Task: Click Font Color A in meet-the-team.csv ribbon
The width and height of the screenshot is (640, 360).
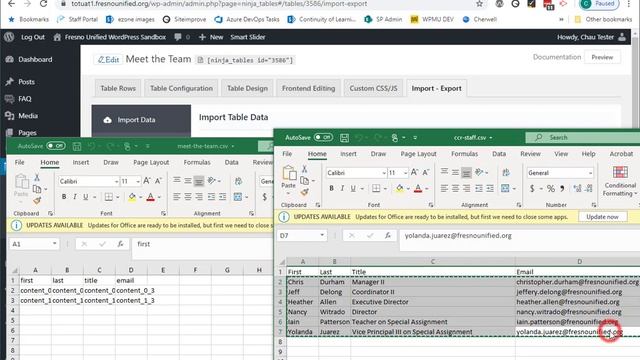Action: click(x=150, y=197)
